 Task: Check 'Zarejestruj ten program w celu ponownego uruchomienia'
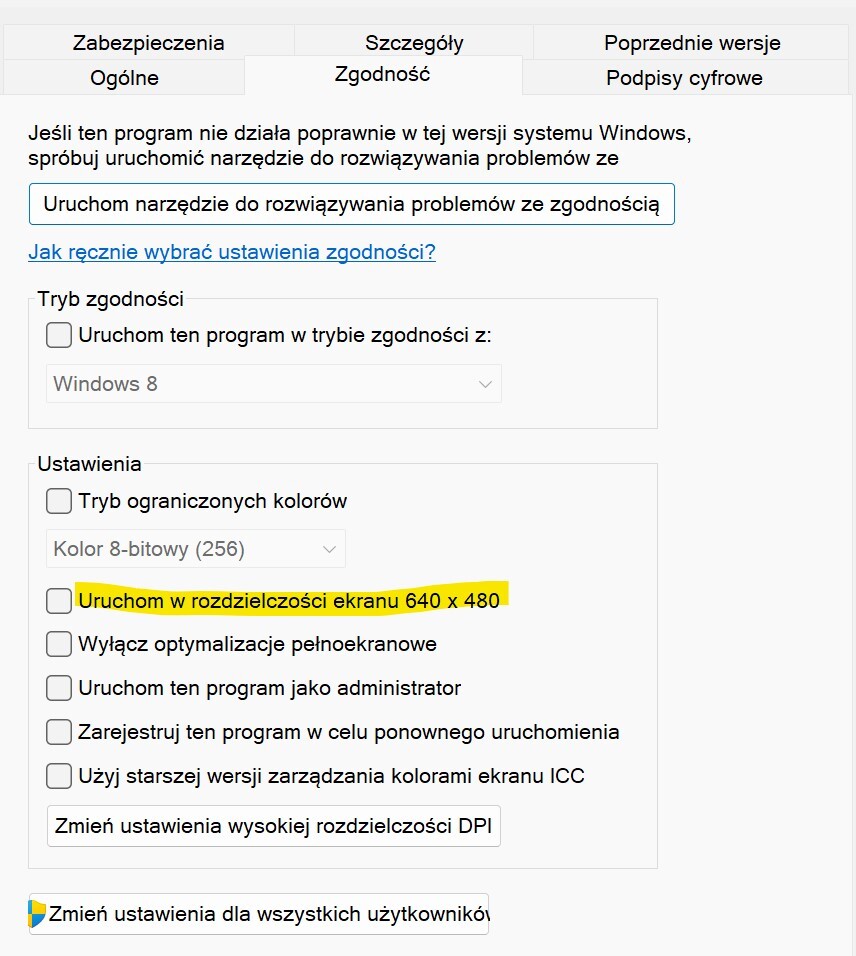[59, 732]
